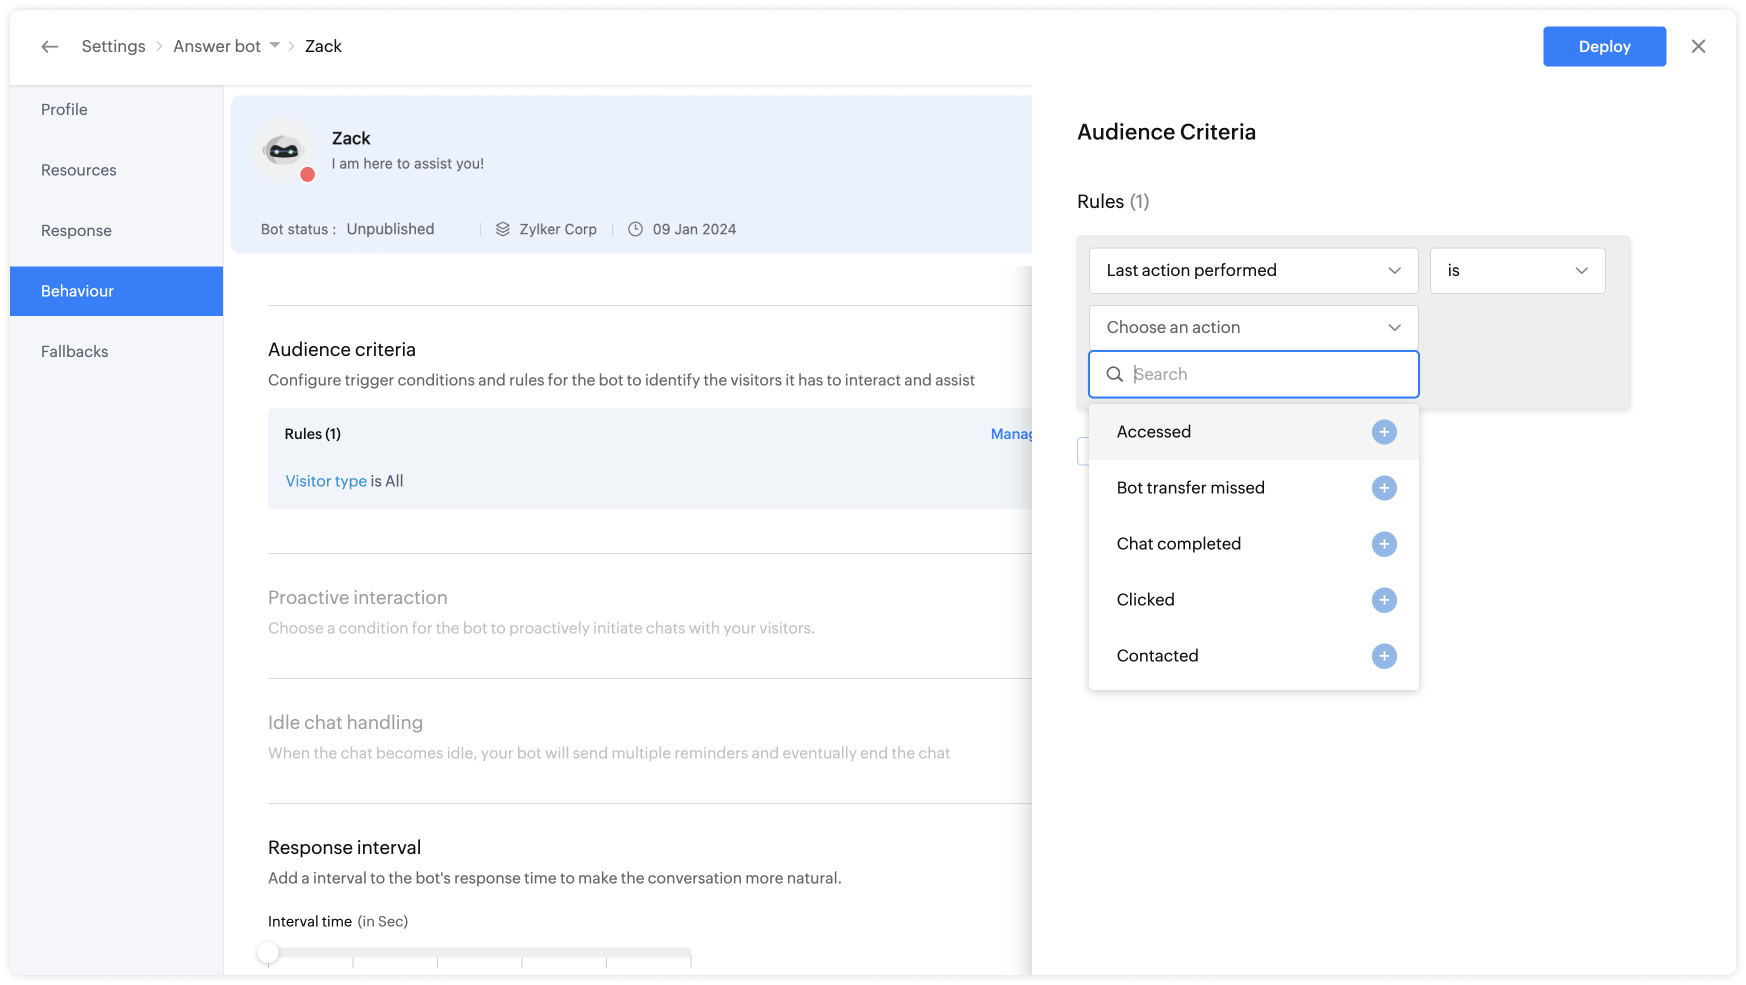Click the plus icon next to Contacted
1746x985 pixels.
[x=1384, y=656]
